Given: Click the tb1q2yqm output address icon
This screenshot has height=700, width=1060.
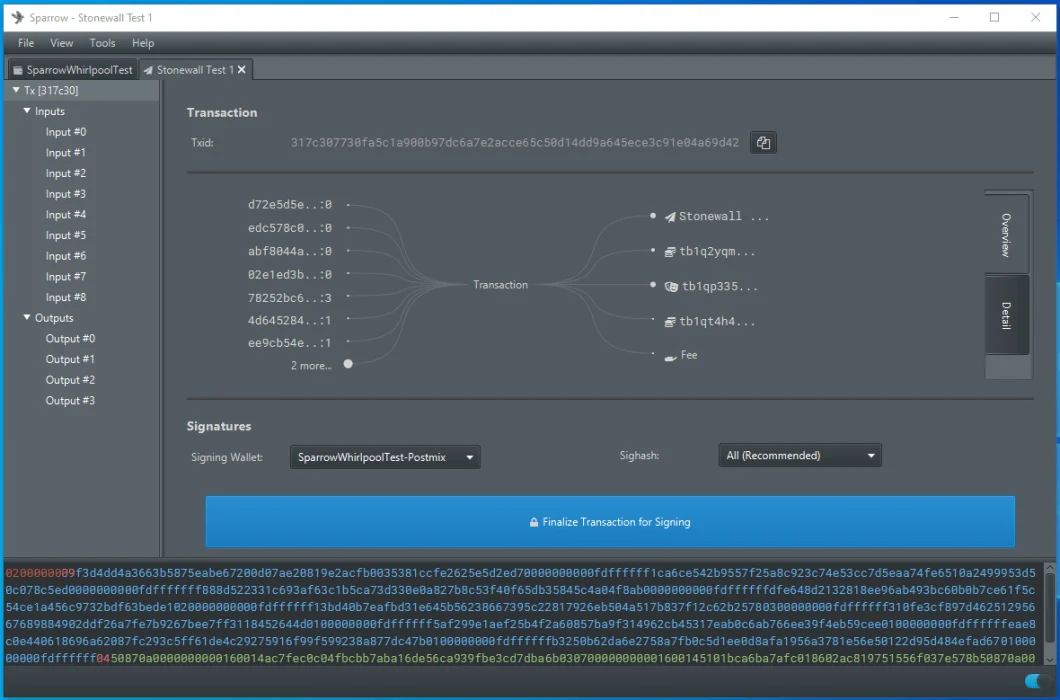Looking at the screenshot, I should pos(670,252).
